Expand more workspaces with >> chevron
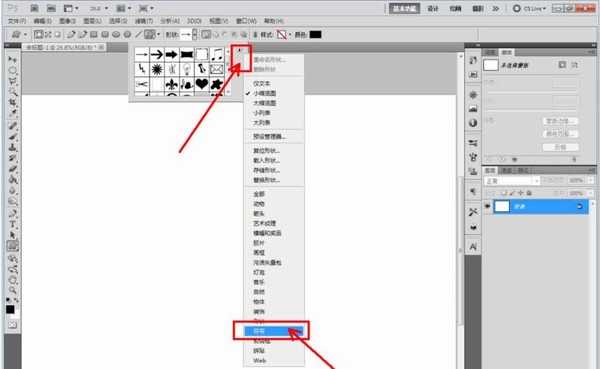Screen dimensions: 600x369 [496, 8]
